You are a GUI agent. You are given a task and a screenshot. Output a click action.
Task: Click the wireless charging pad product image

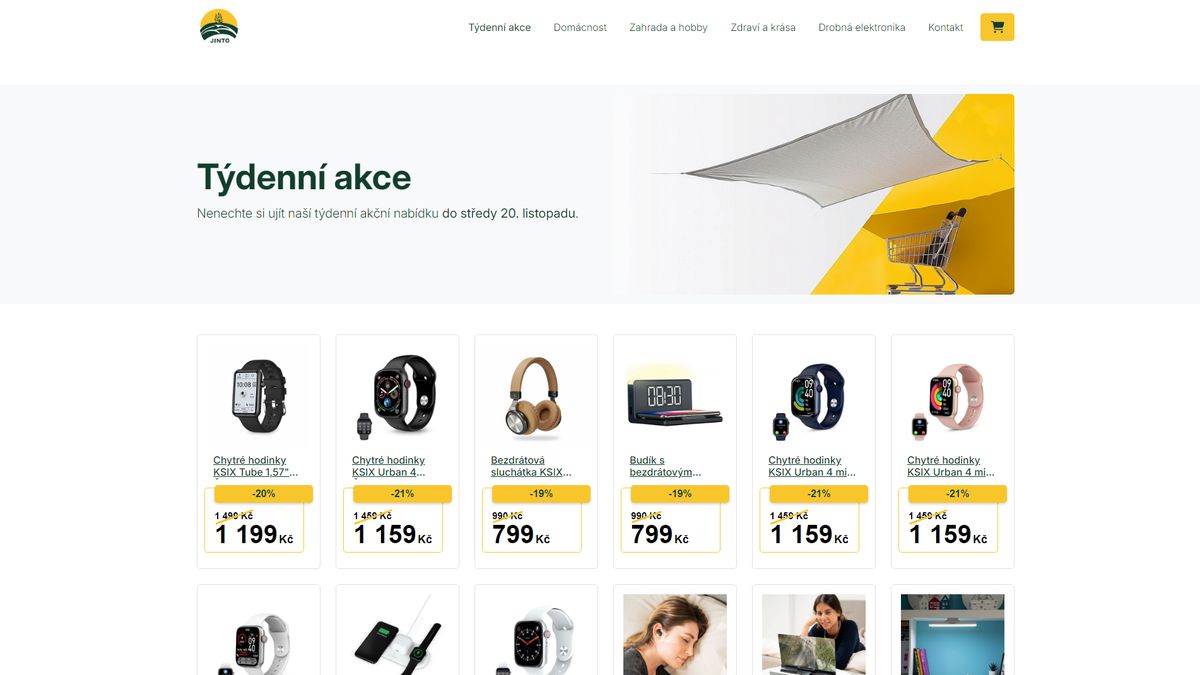[x=398, y=634]
